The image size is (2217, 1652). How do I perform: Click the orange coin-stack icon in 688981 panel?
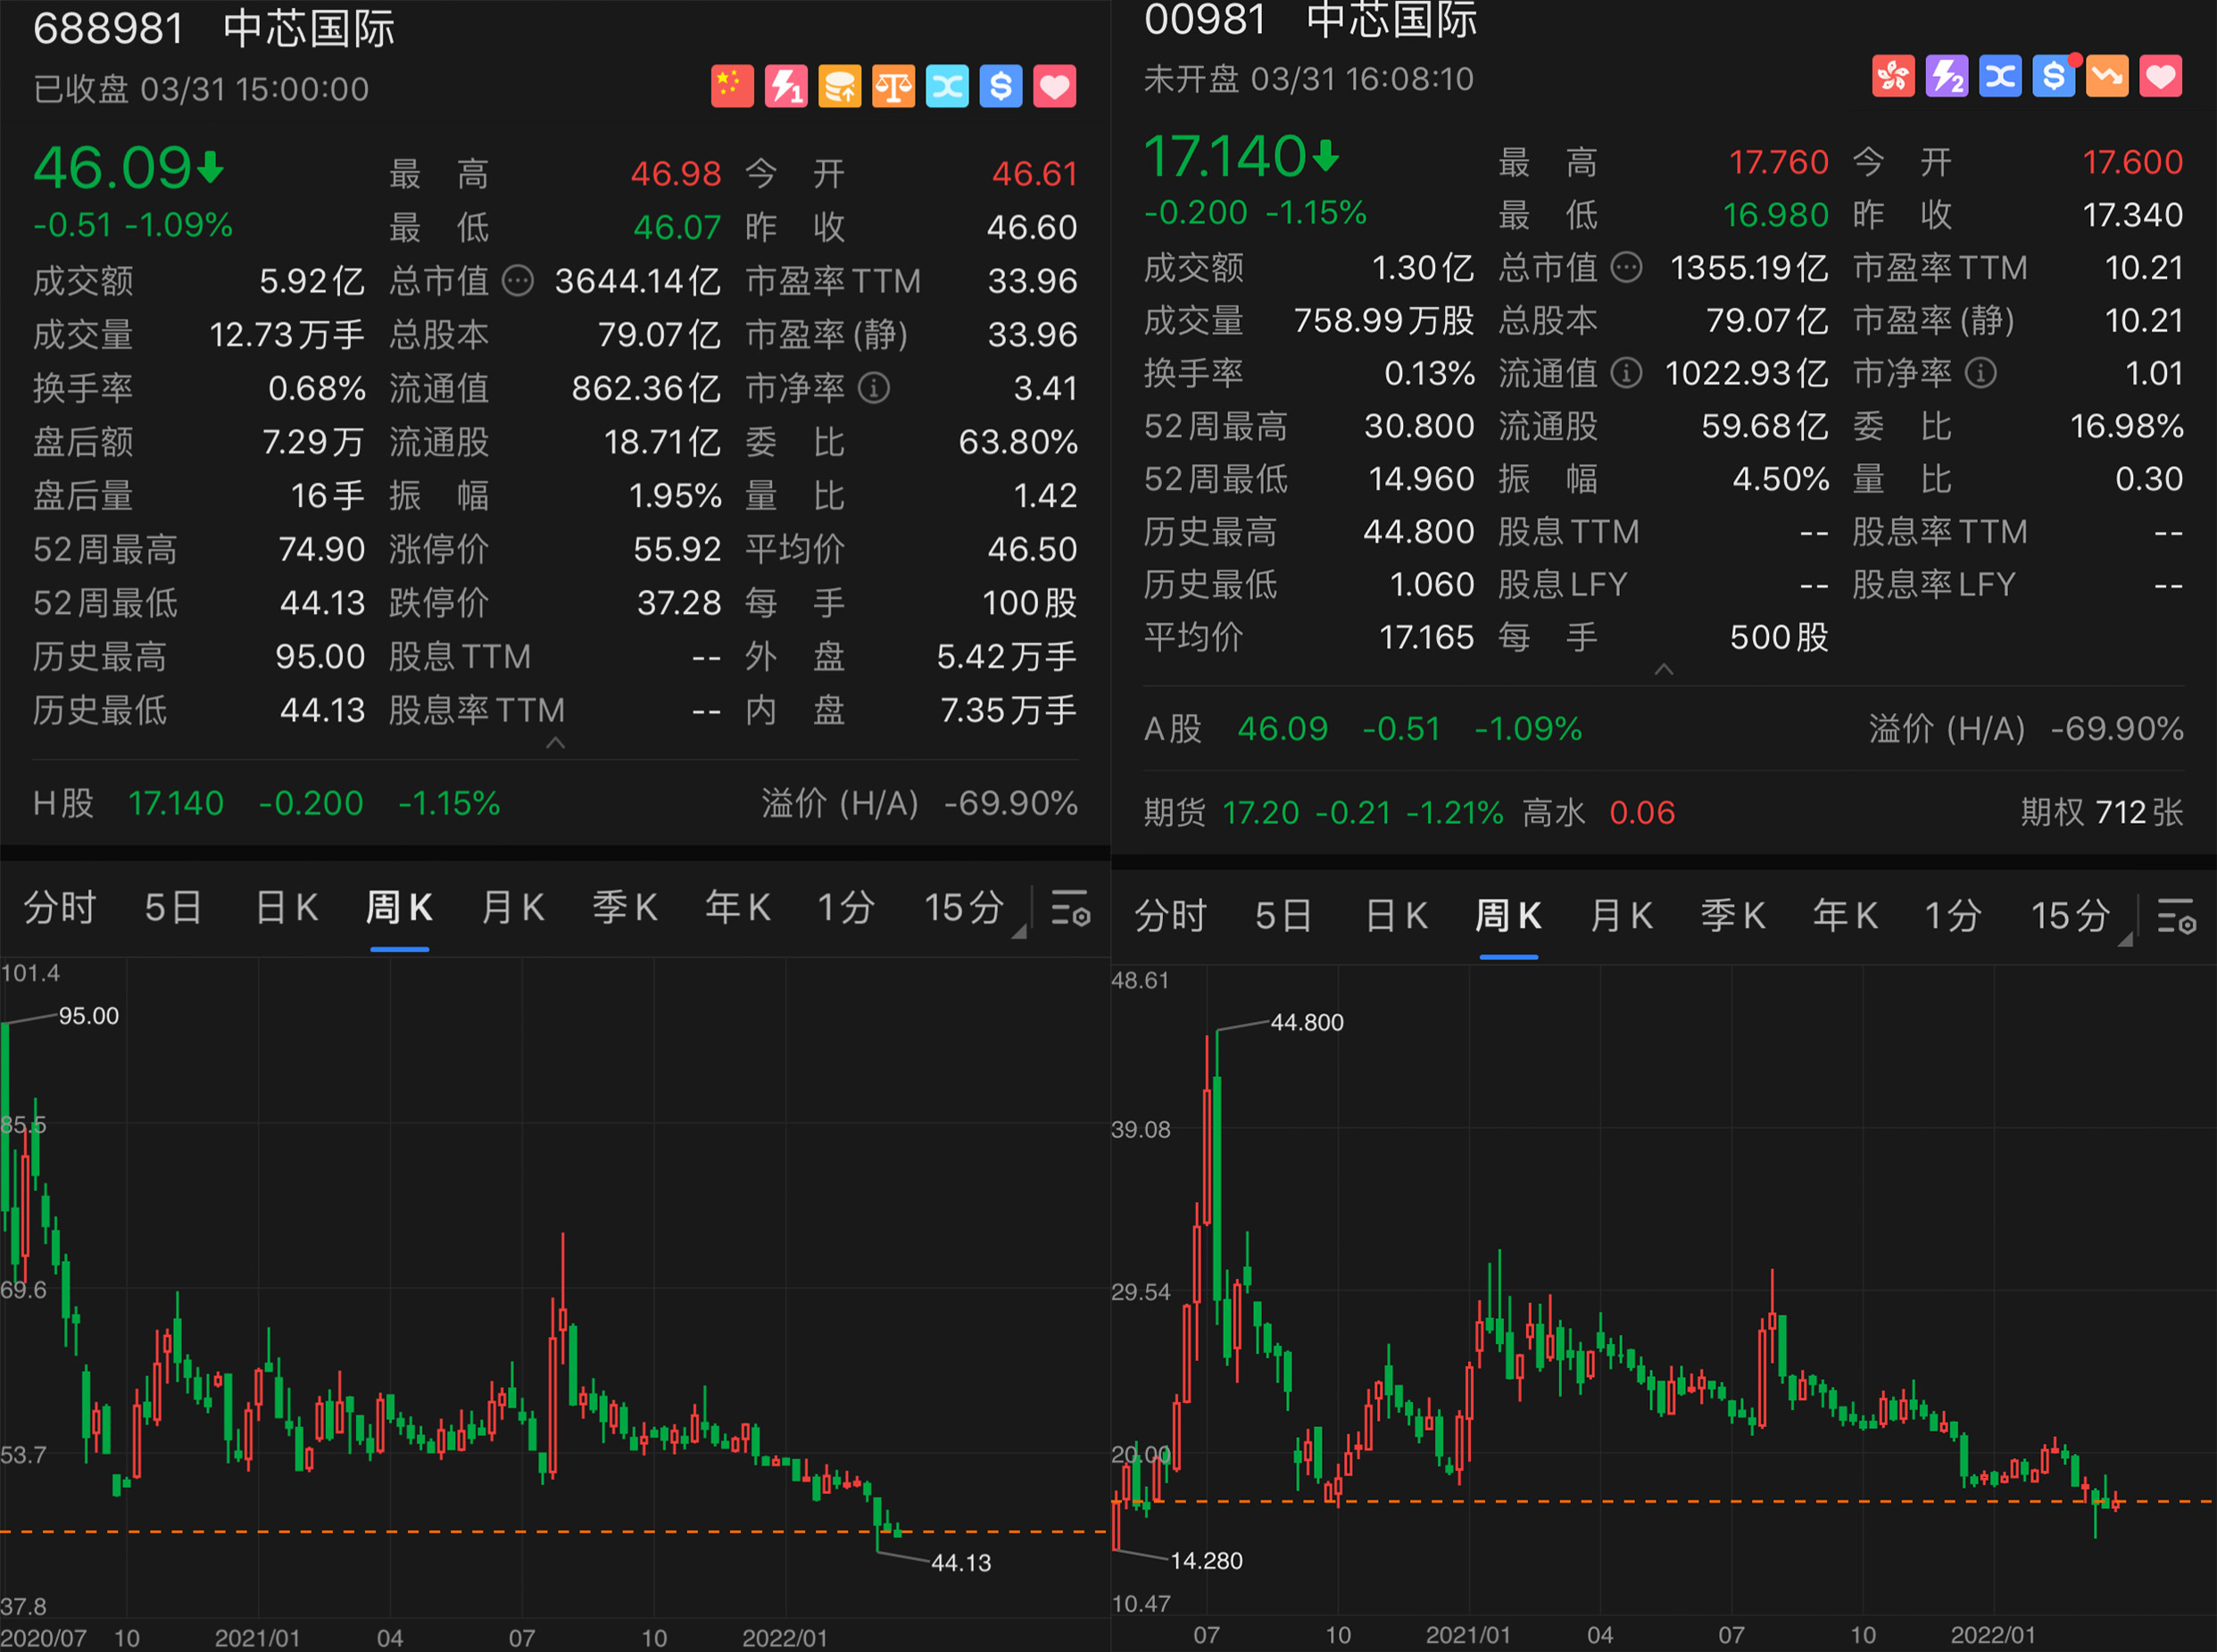(x=840, y=86)
